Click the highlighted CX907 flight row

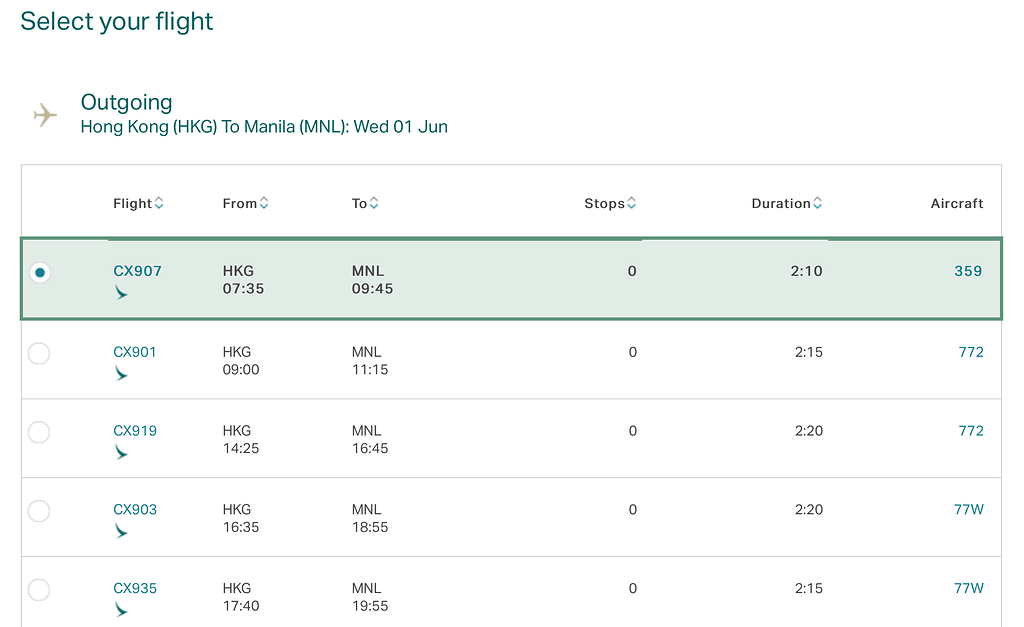(512, 279)
